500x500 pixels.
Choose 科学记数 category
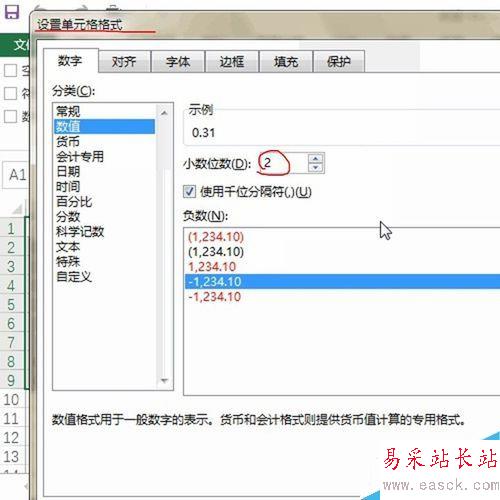[104, 232]
